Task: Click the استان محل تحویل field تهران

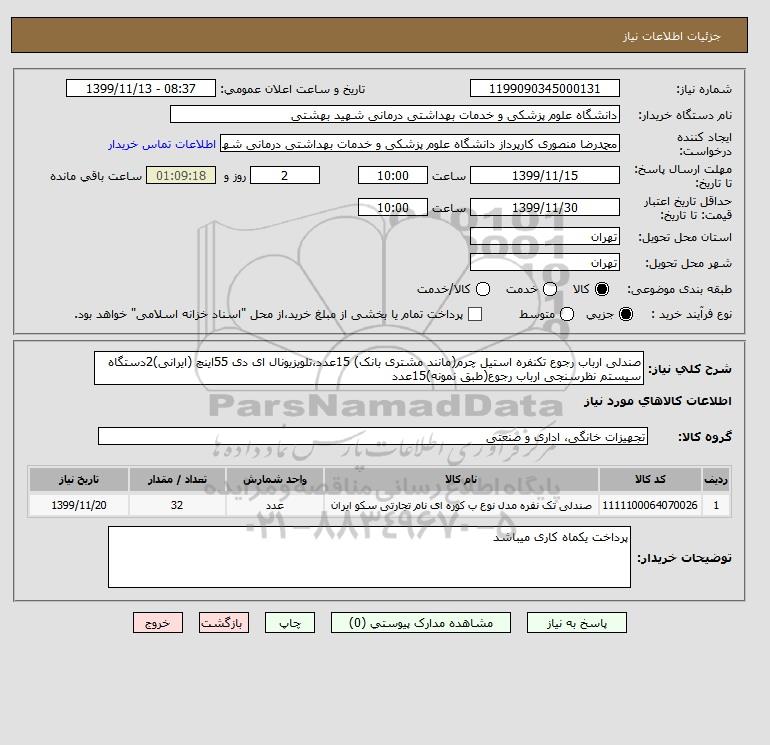Action: tap(545, 237)
